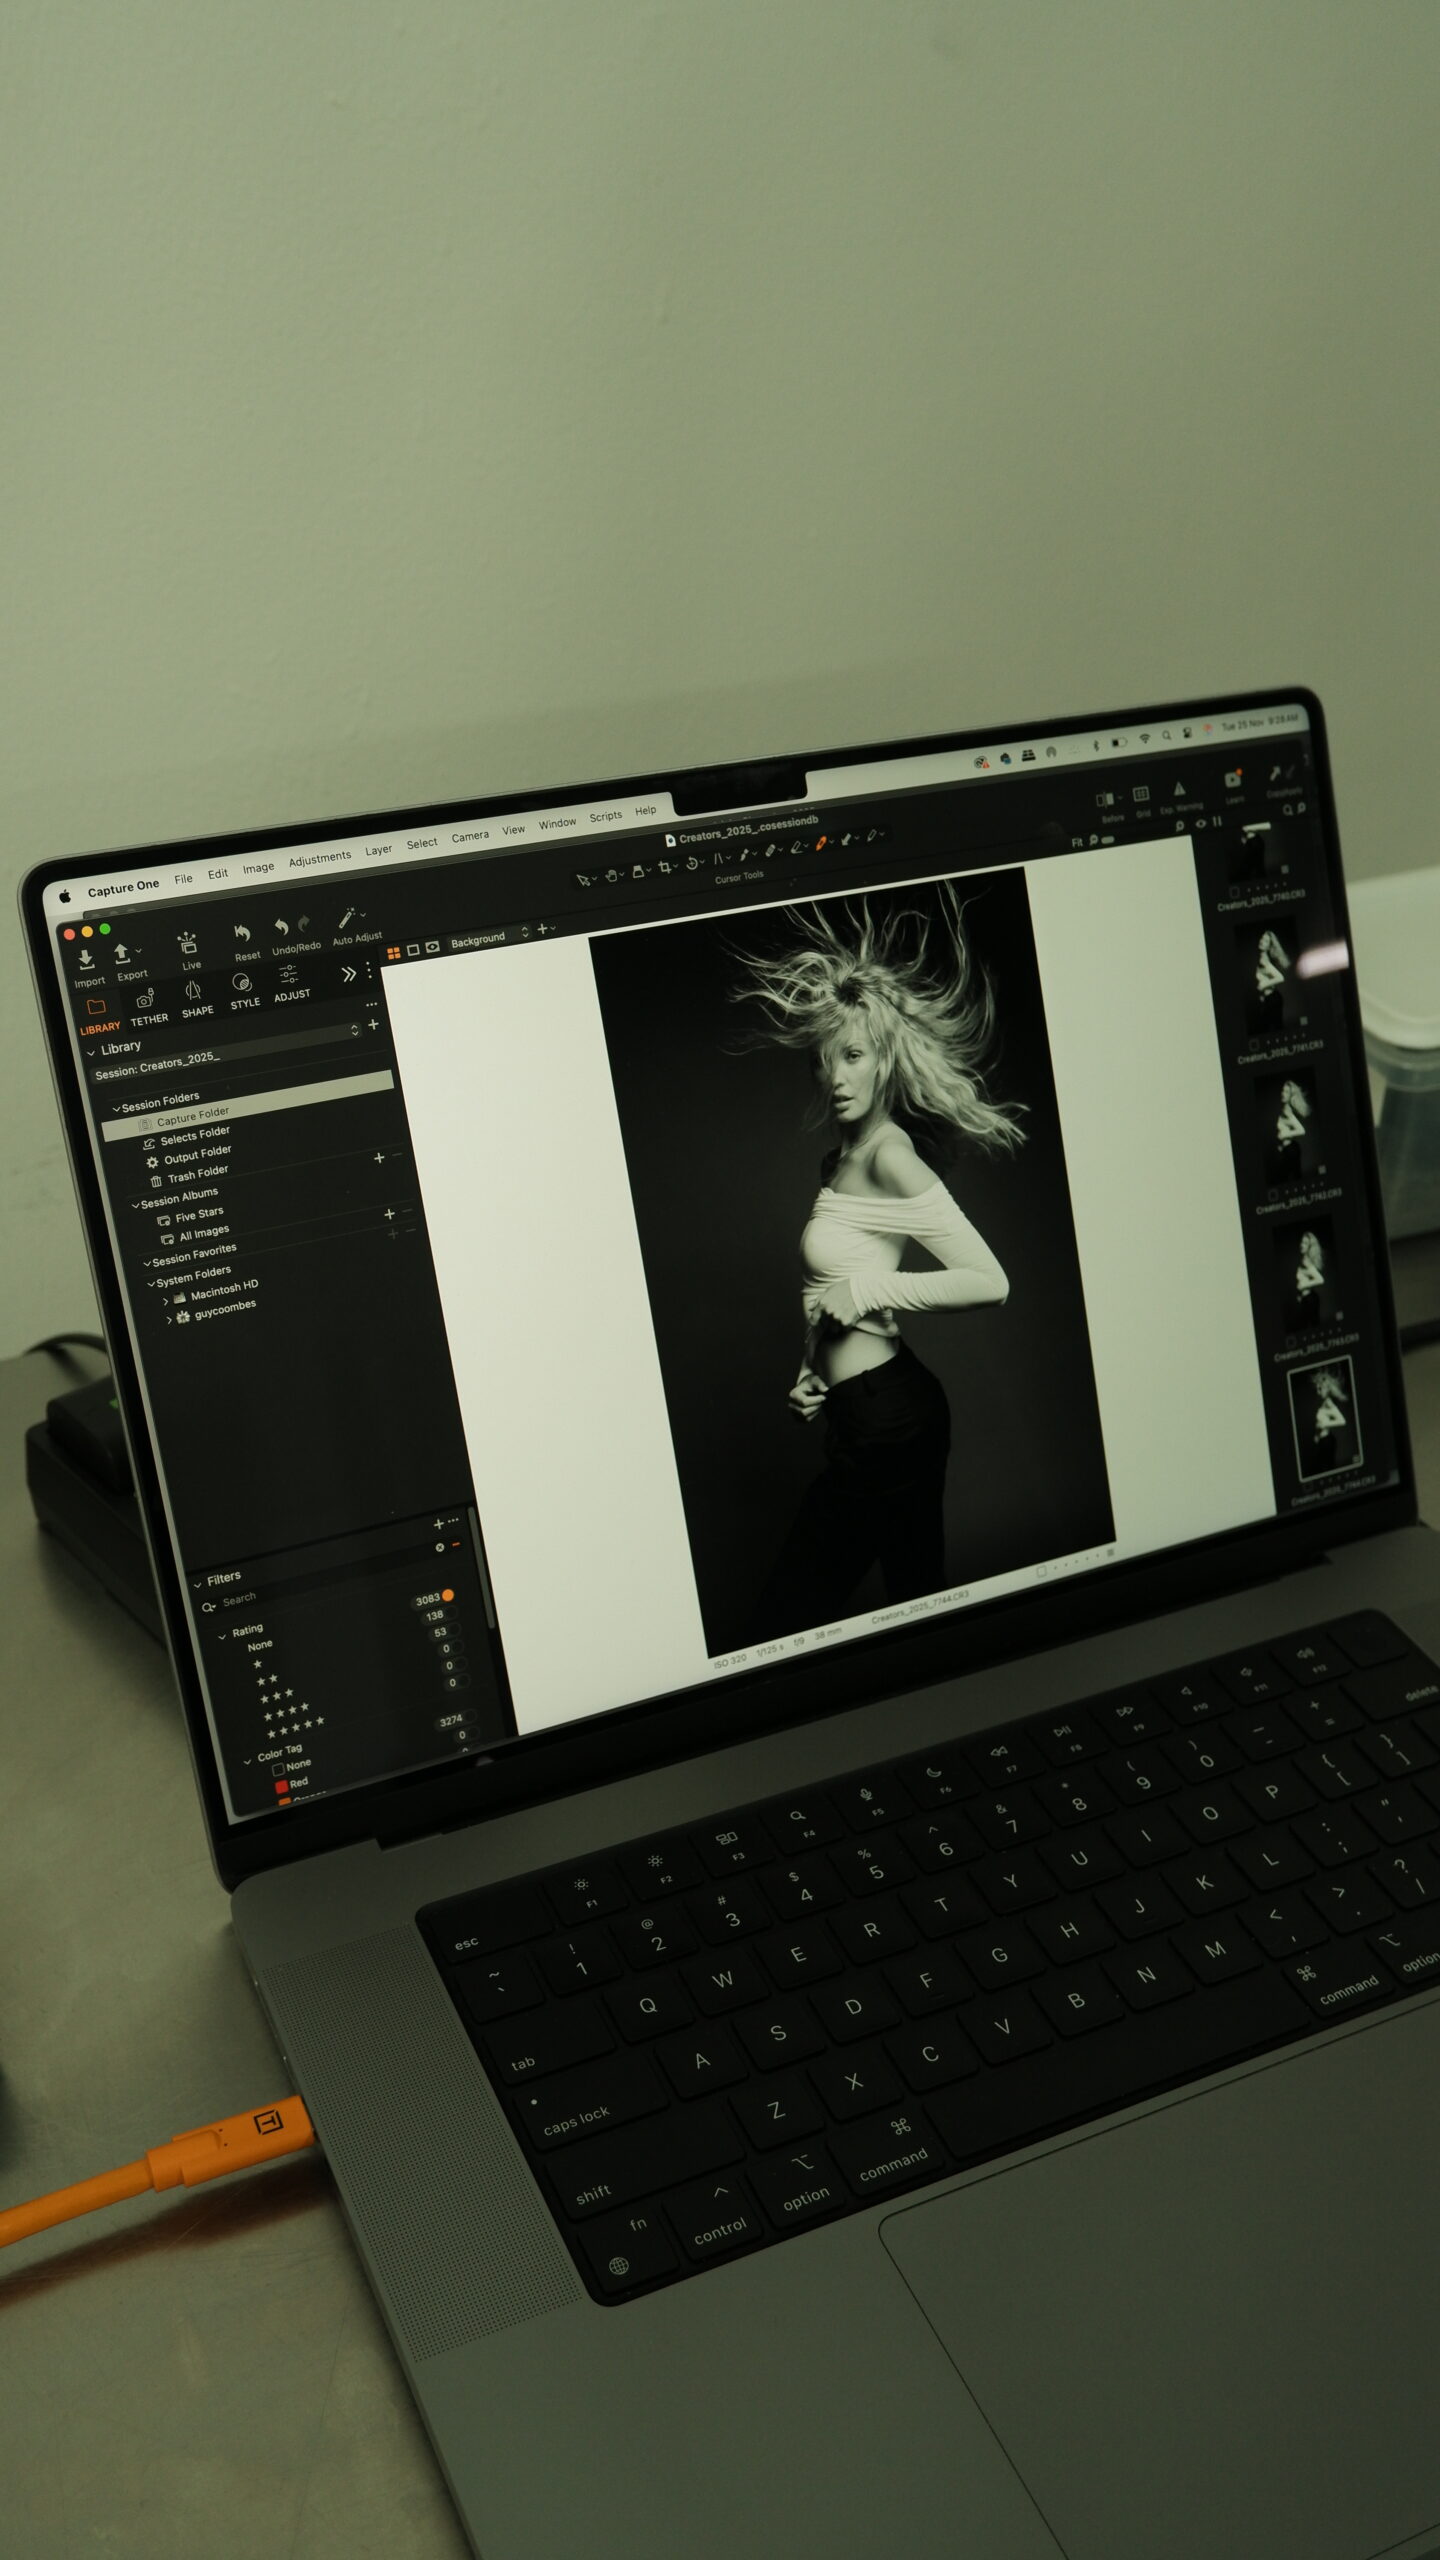
Task: Enable the Exposure Warning icon
Action: click(x=1179, y=789)
